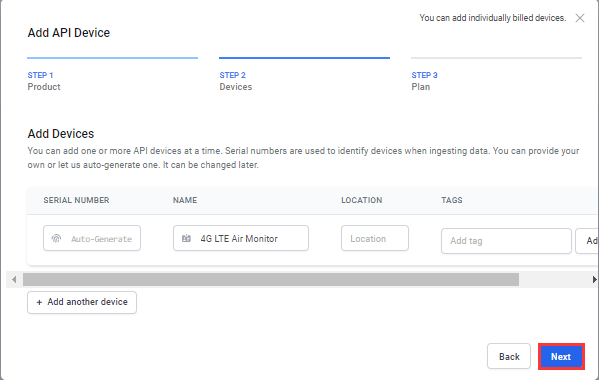
Task: Click the SERIAL NUMBER column header
Action: click(76, 200)
